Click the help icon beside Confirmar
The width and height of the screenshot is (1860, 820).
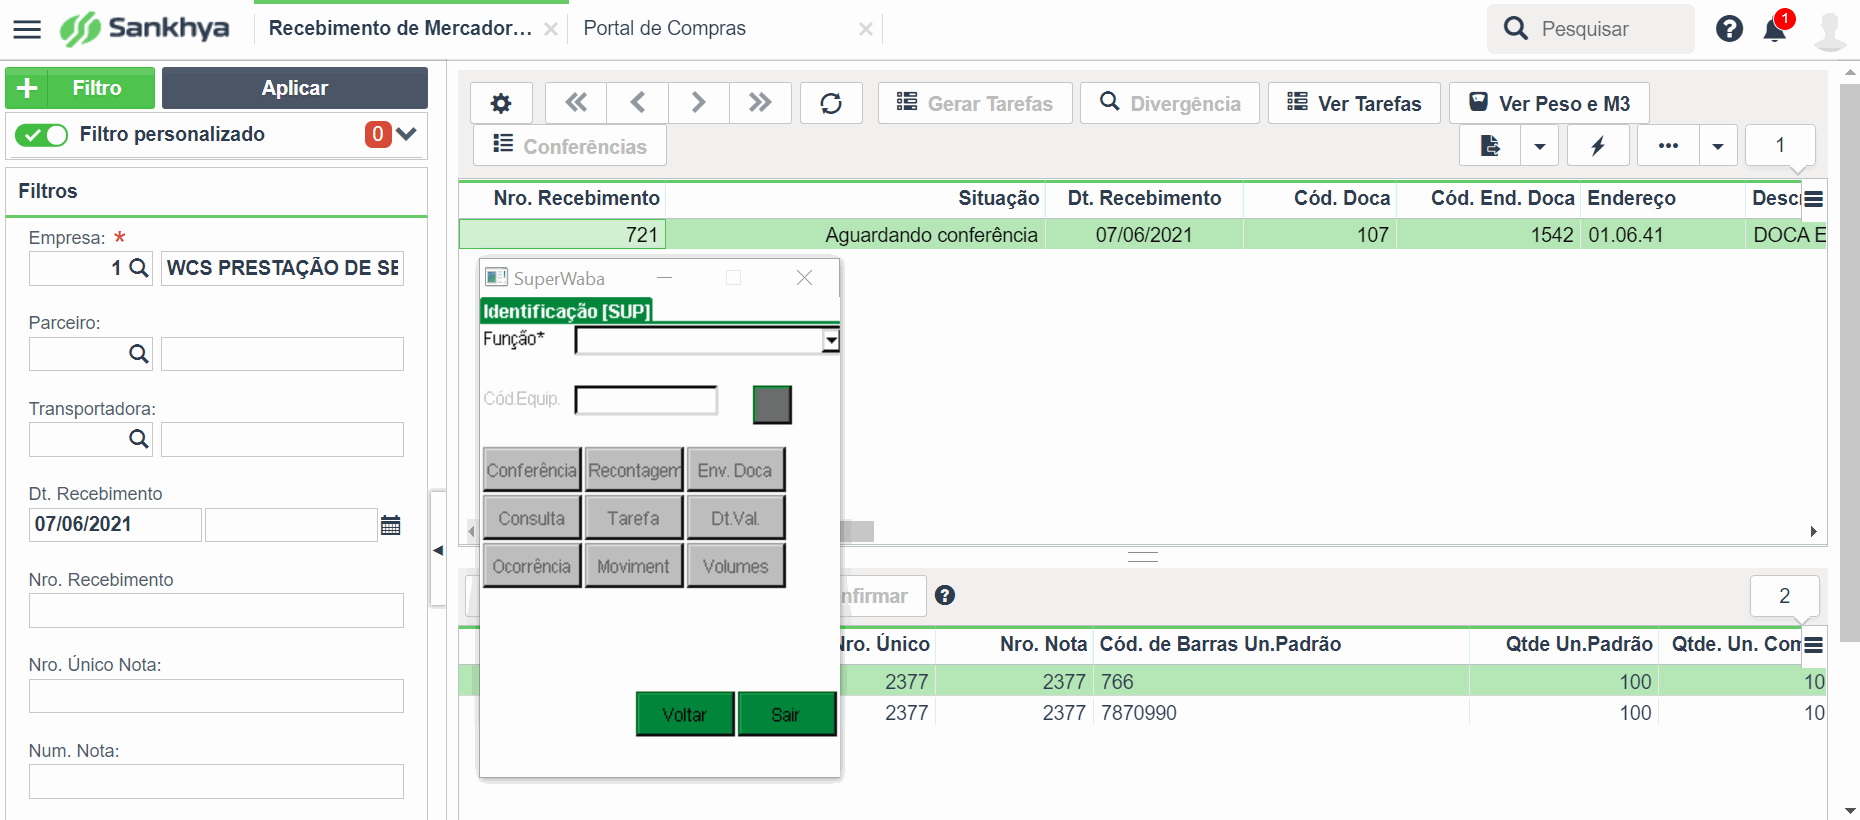(945, 596)
